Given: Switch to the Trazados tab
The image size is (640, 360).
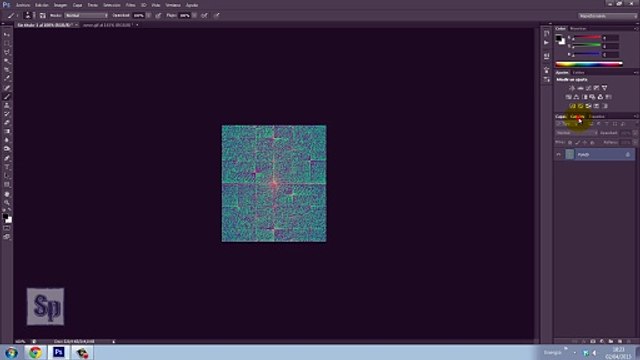Looking at the screenshot, I should (597, 117).
